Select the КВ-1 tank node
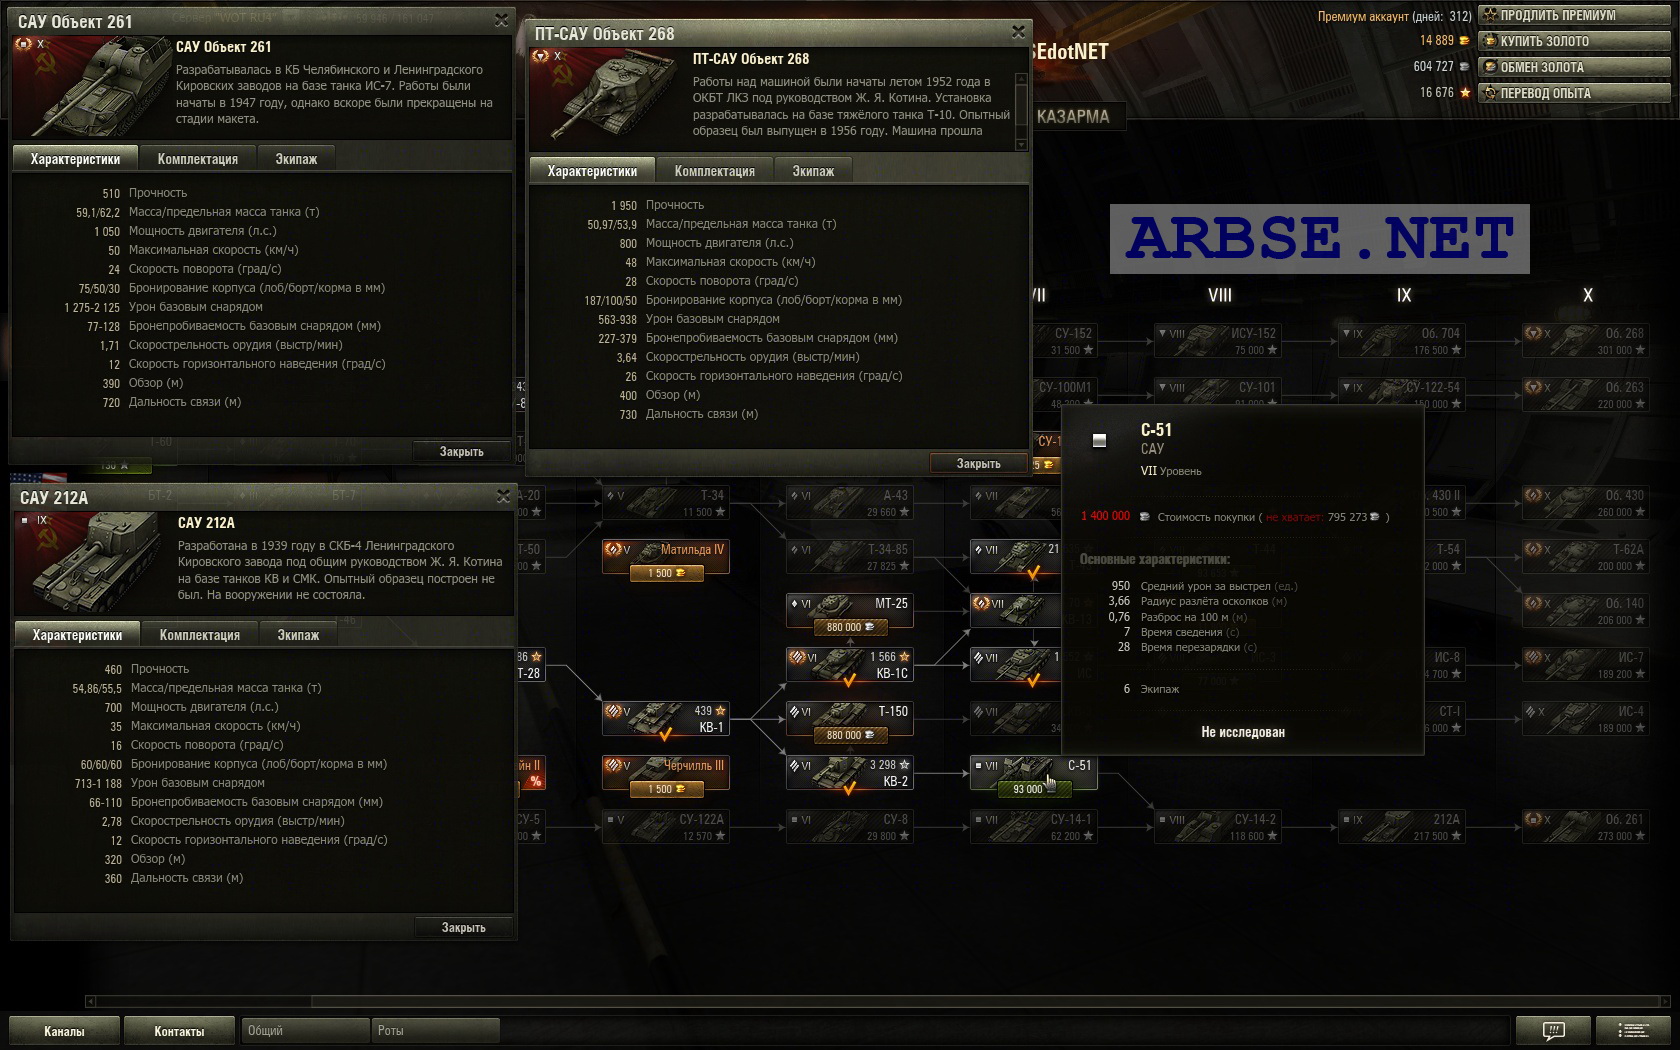1680x1050 pixels. point(666,719)
